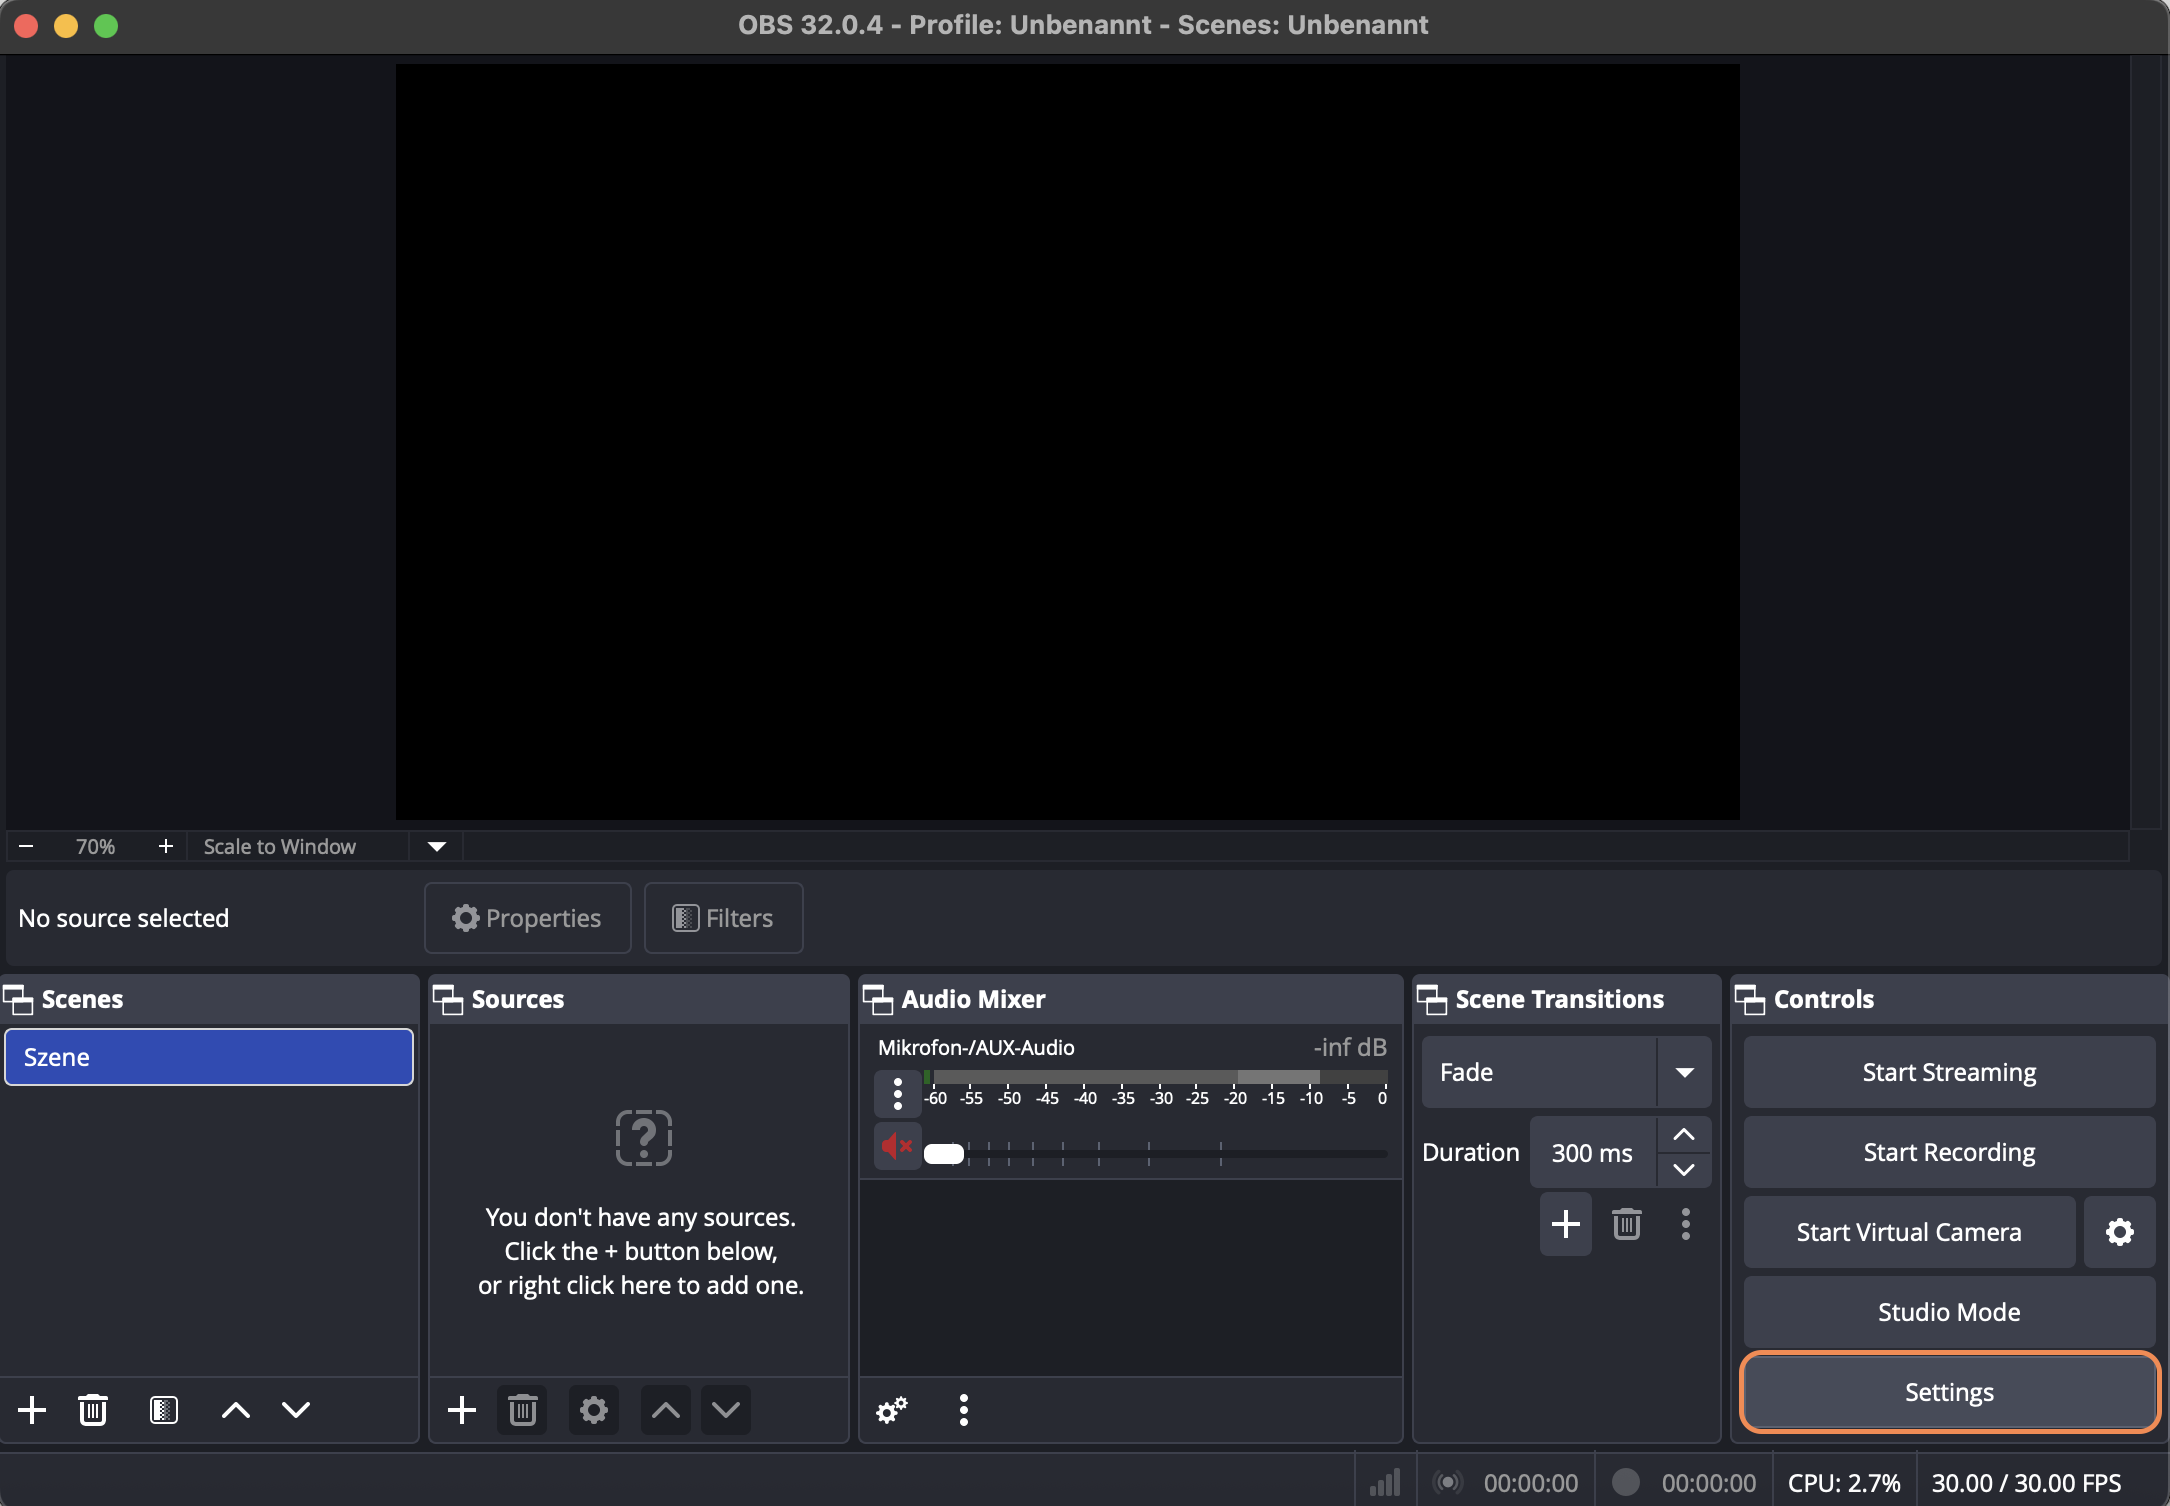The image size is (2170, 1506).
Task: Click Audio Mixer panel dock icon
Action: [878, 999]
